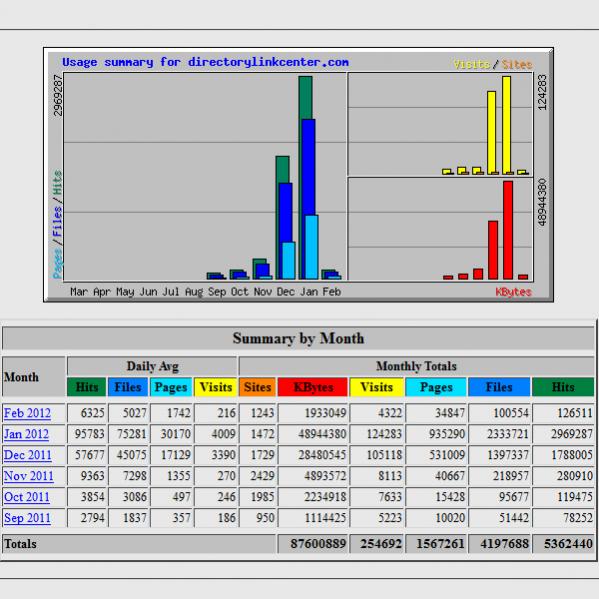Image resolution: width=599 pixels, height=599 pixels.
Task: Click the Dec hits bar in chart
Action: pos(282,170)
